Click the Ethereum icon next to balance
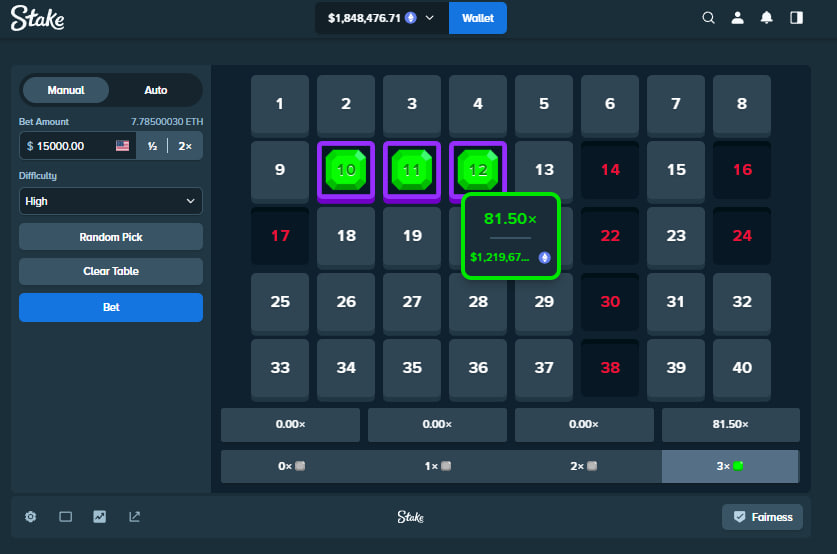Screen dimensions: 837x554 point(410,18)
